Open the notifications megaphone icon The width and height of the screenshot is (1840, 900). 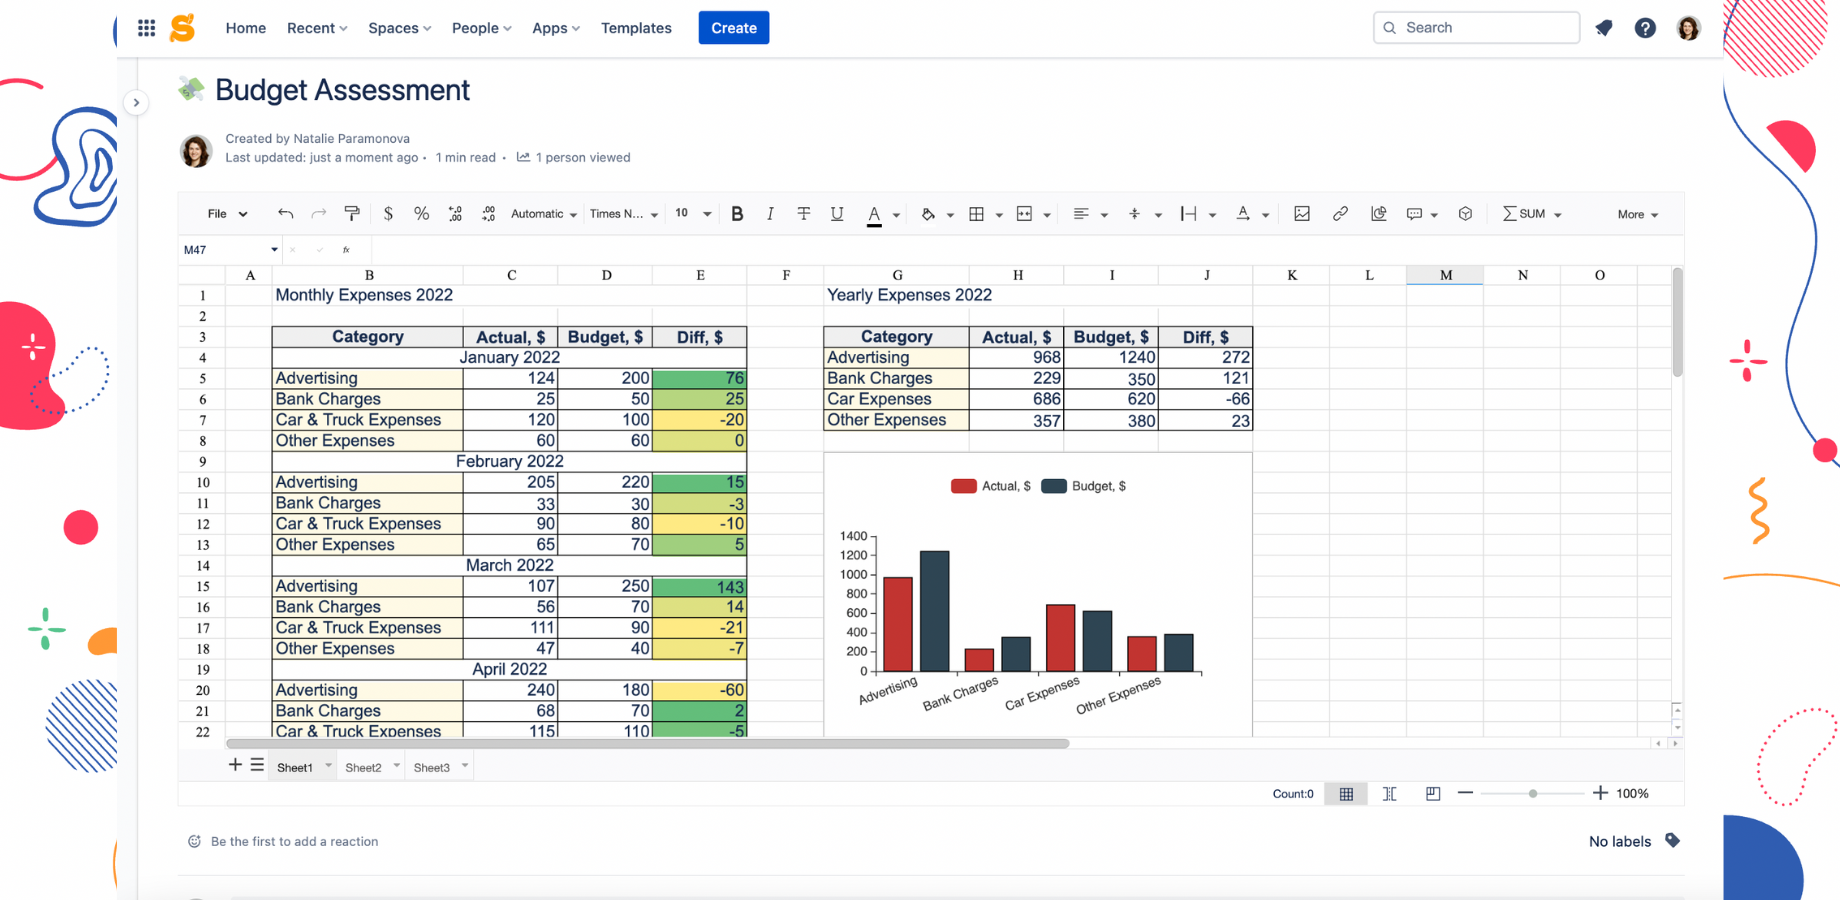(x=1604, y=28)
